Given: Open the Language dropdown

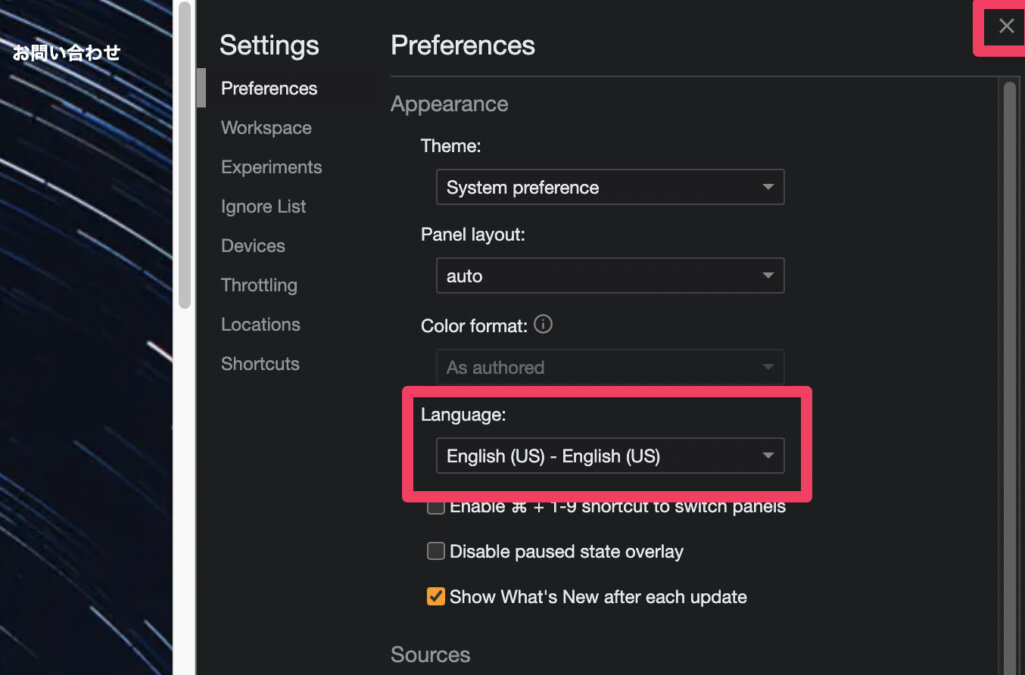Looking at the screenshot, I should point(609,457).
